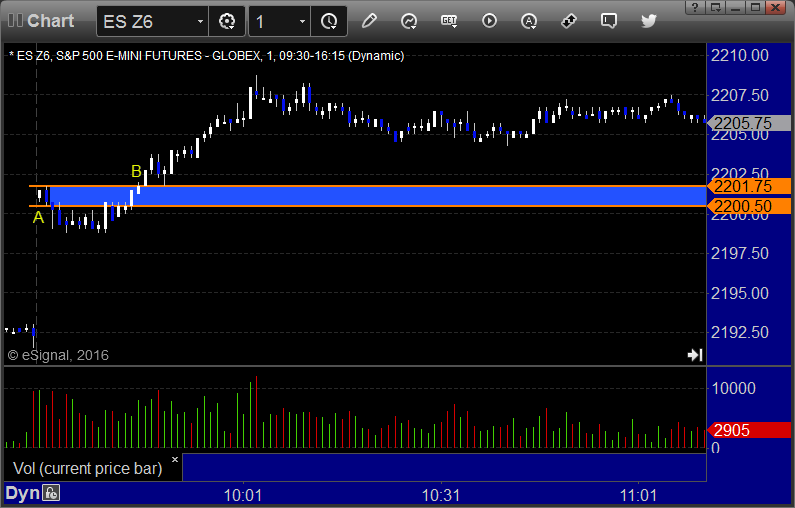The height and width of the screenshot is (508, 795).
Task: Click the 11:01 time axis label
Action: (638, 495)
